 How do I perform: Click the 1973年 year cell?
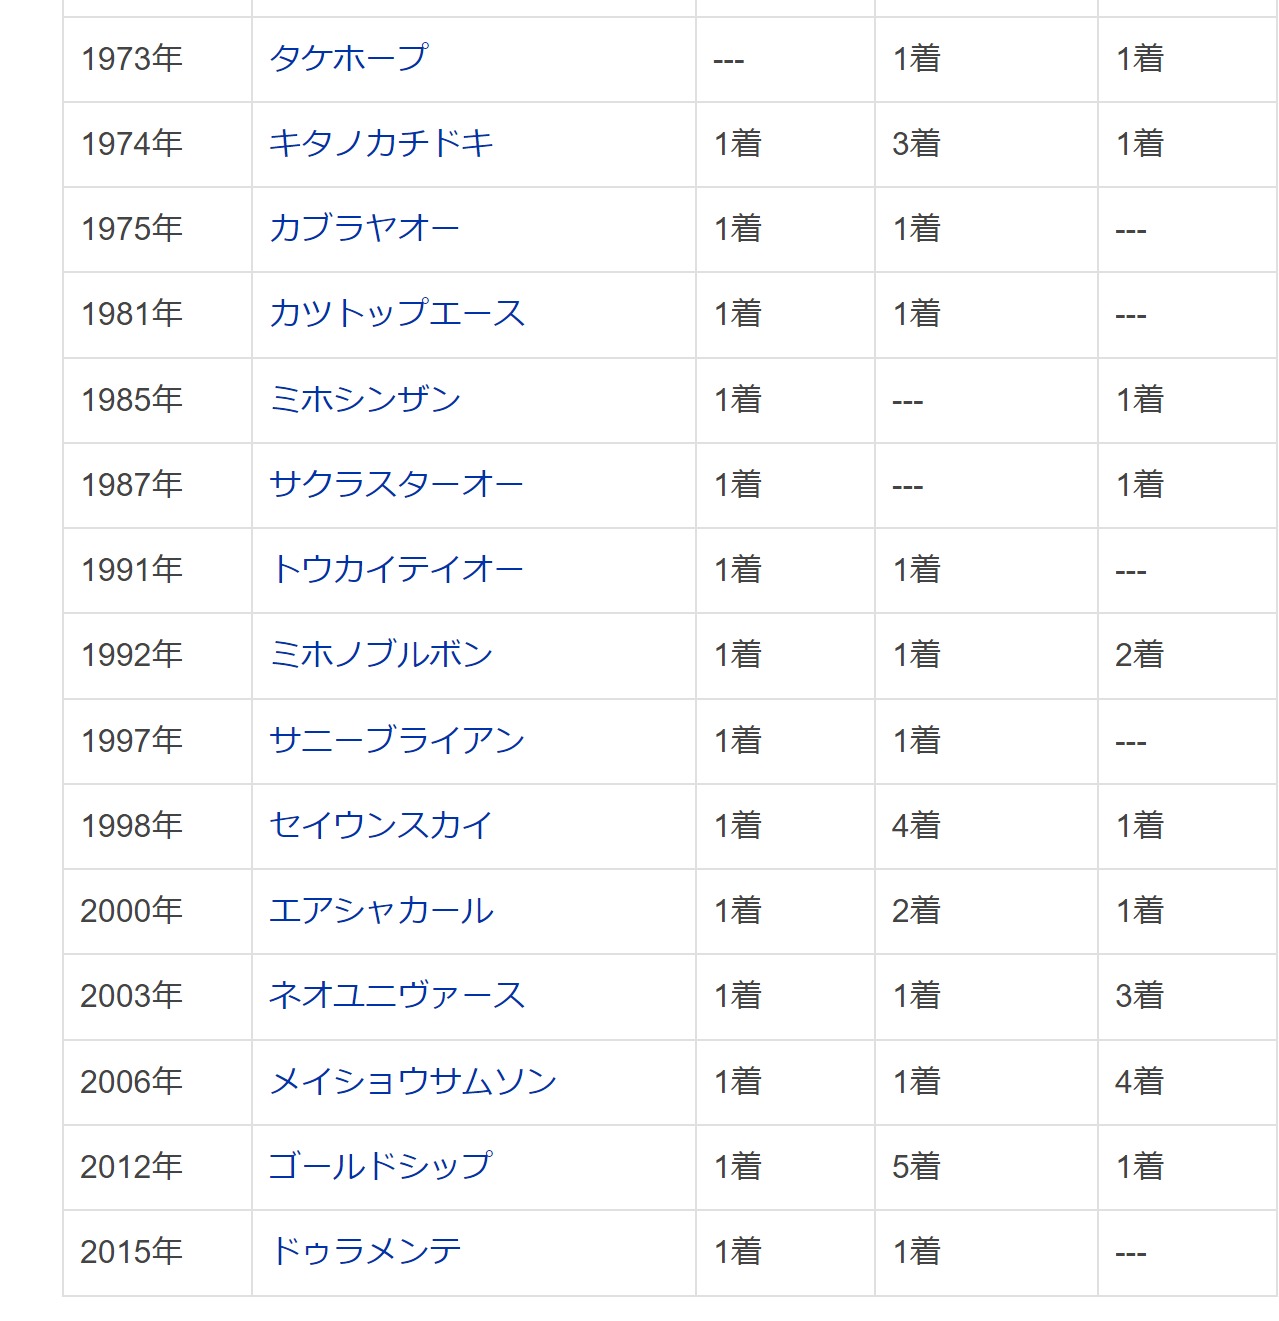coord(132,59)
